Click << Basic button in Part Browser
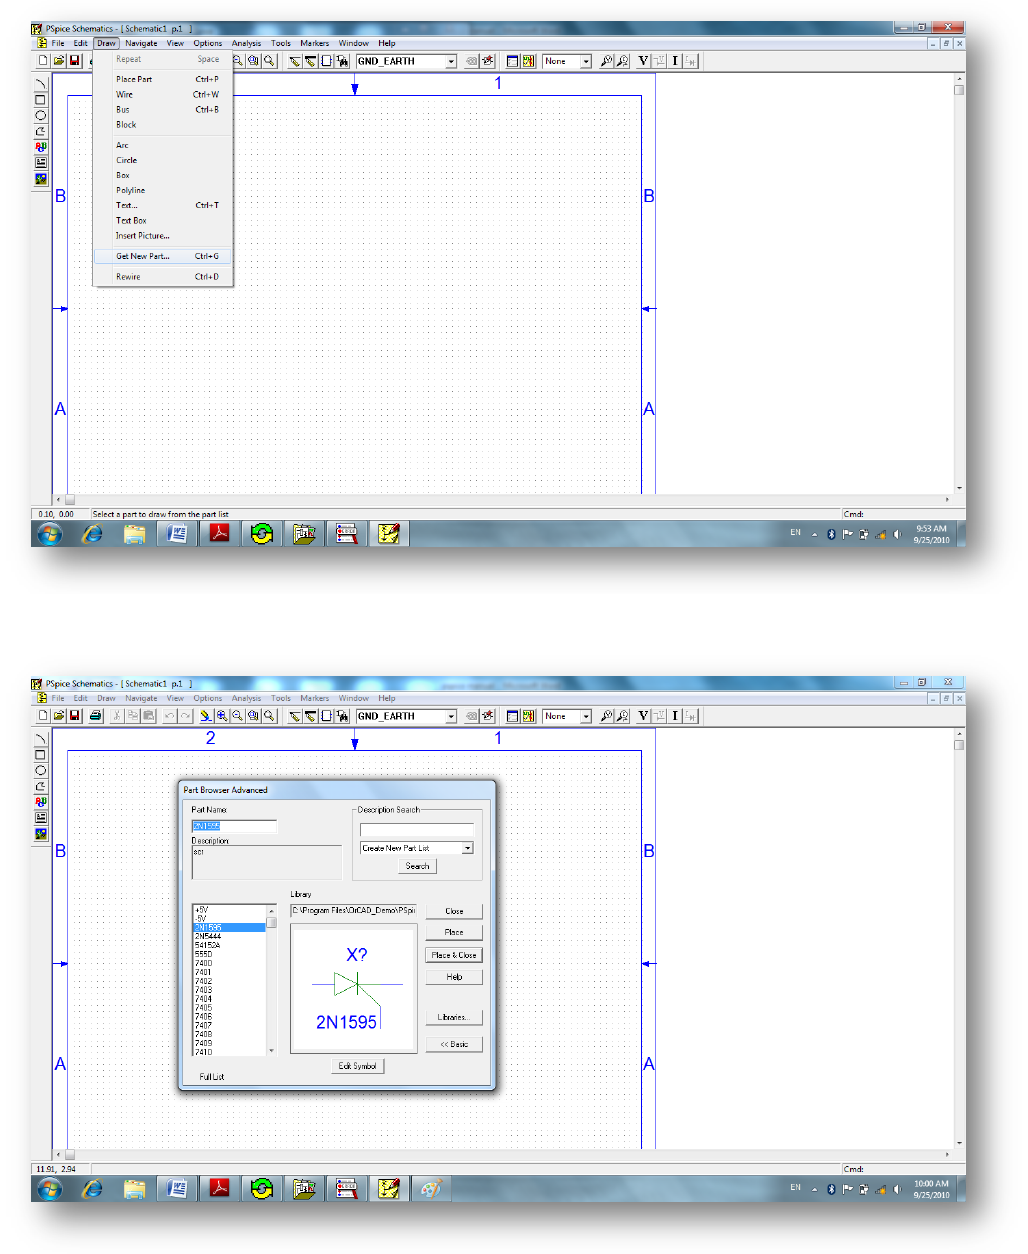Screen dimensions: 1028x1254 (454, 1044)
